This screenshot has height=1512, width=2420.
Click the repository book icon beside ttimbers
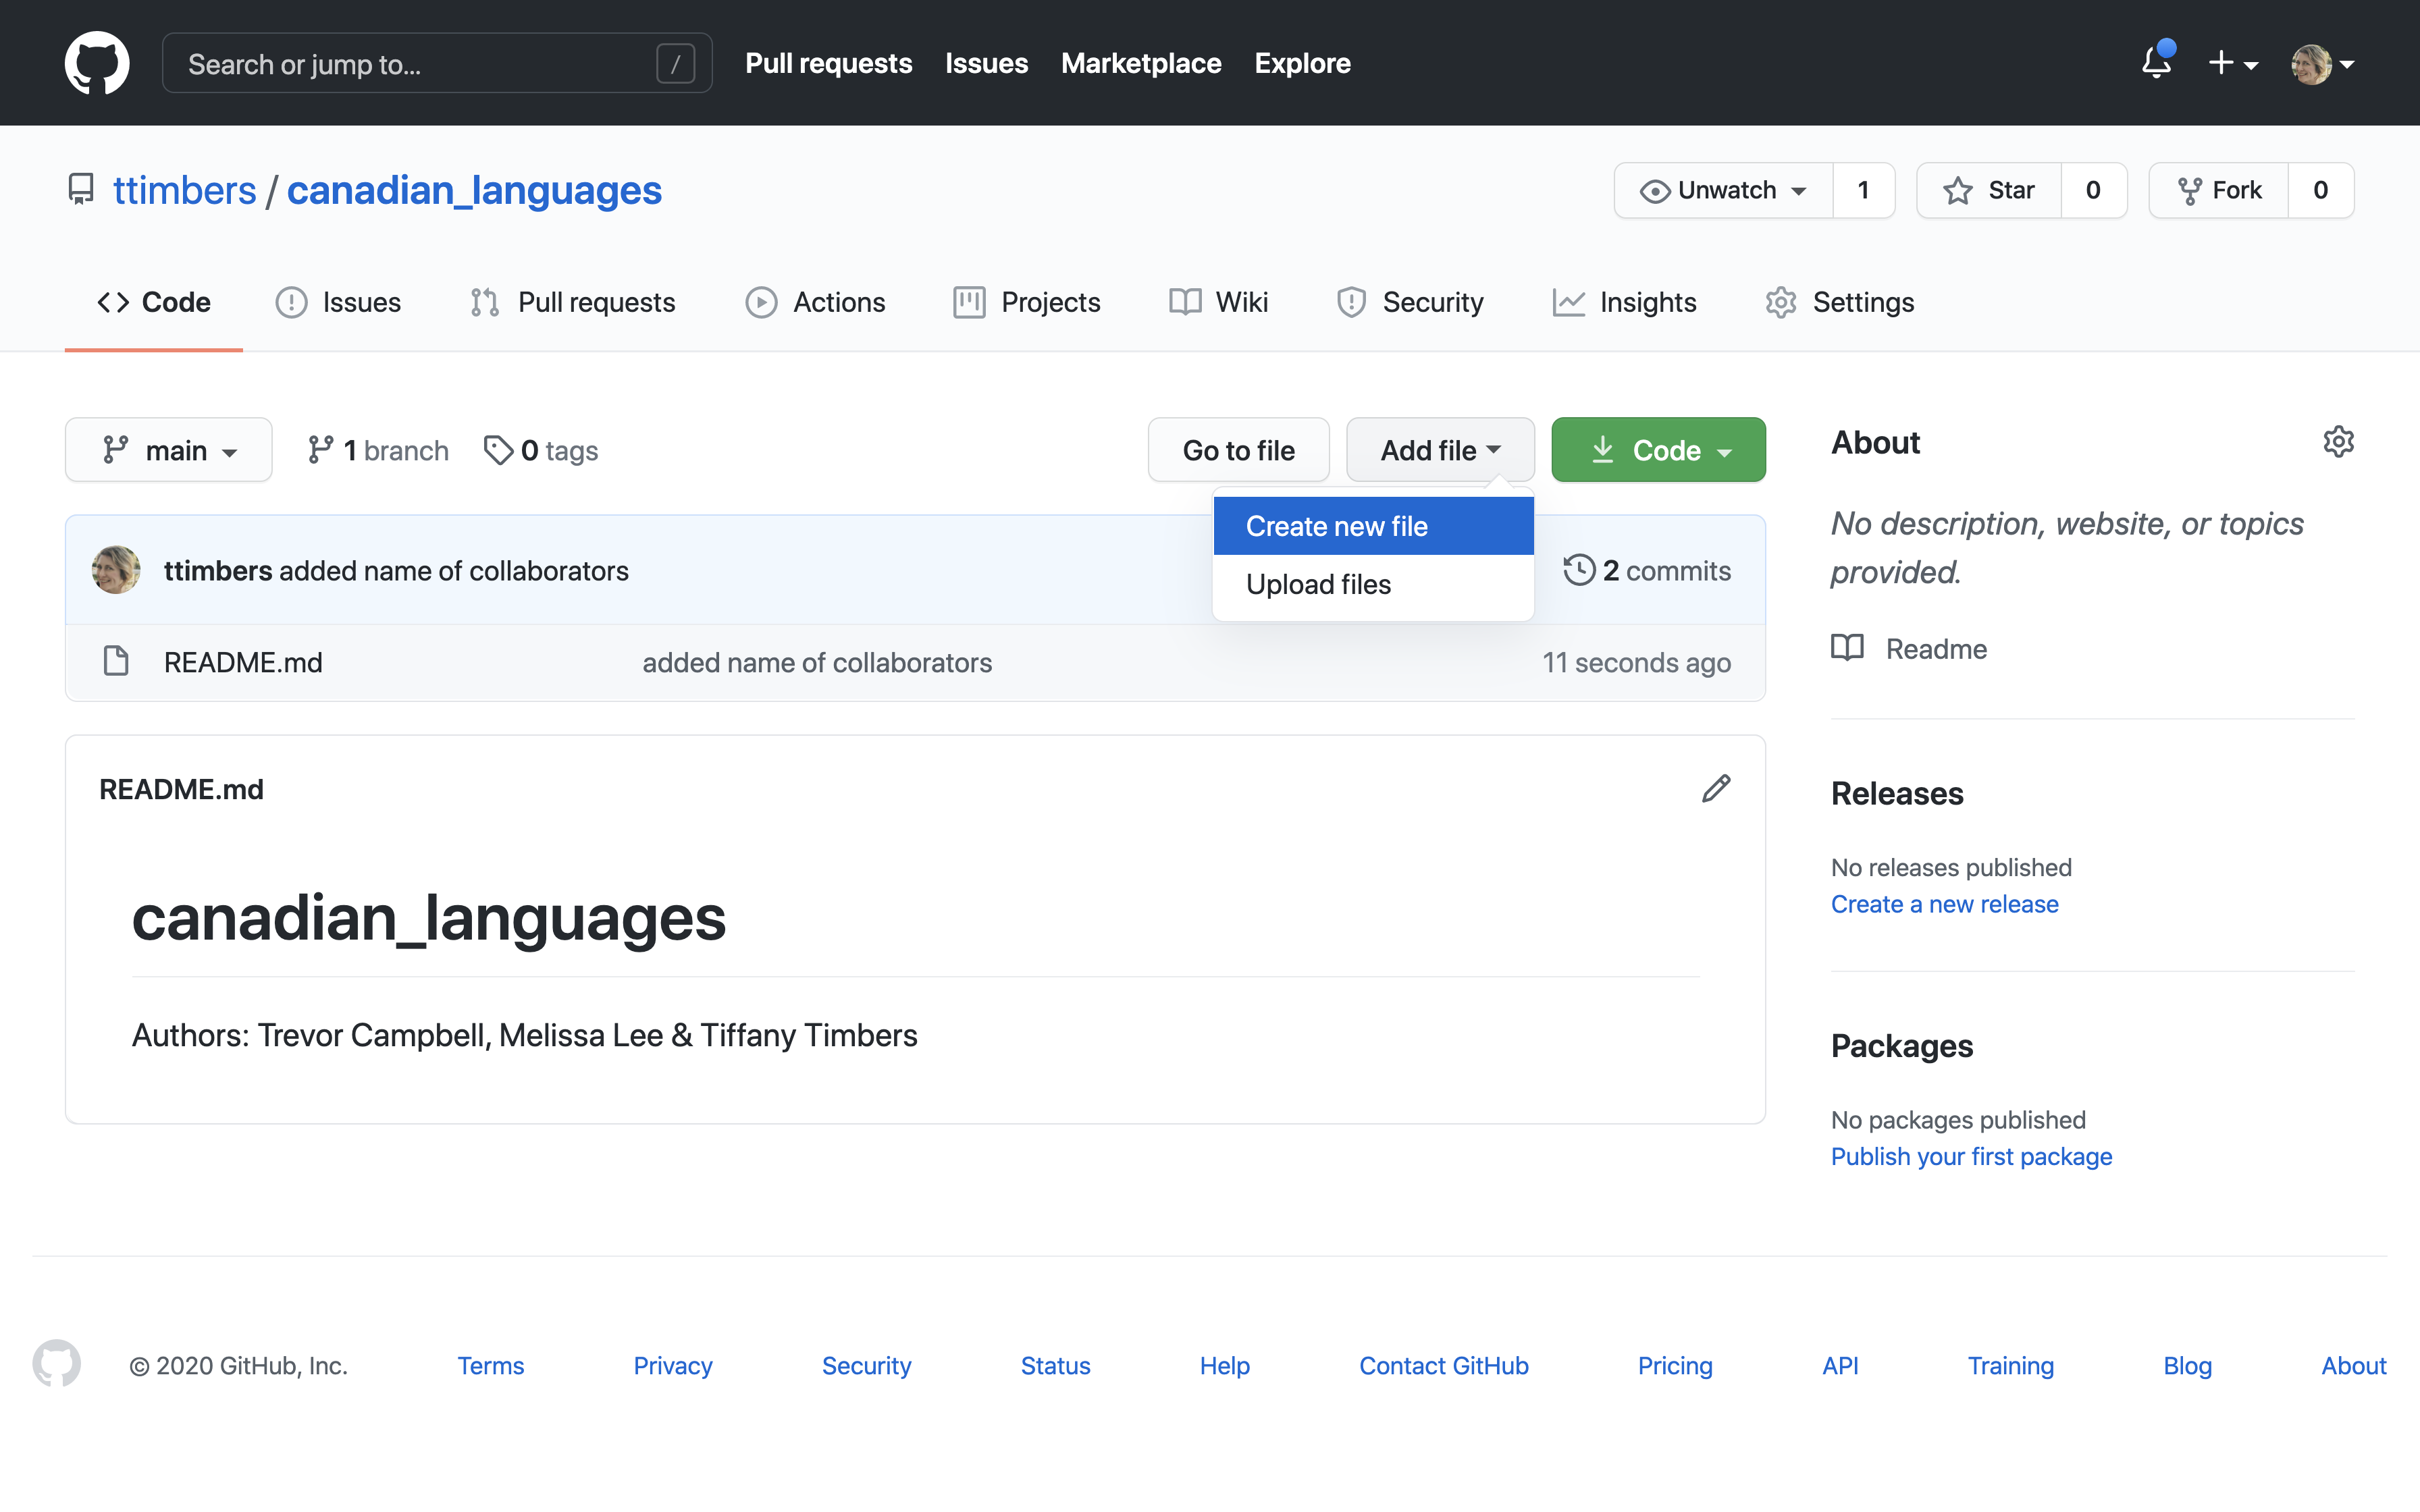(81, 189)
